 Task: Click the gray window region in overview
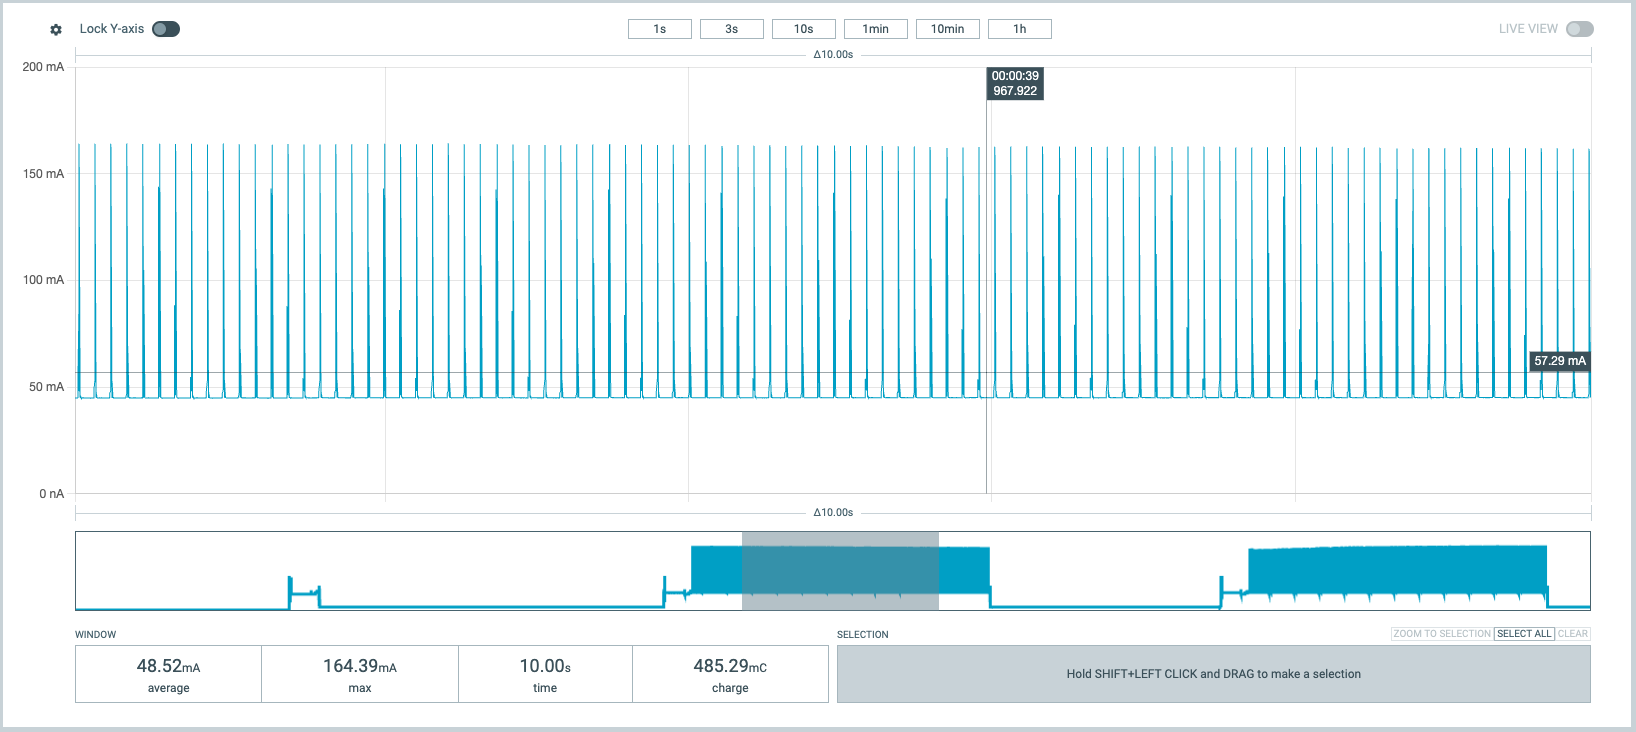click(840, 571)
